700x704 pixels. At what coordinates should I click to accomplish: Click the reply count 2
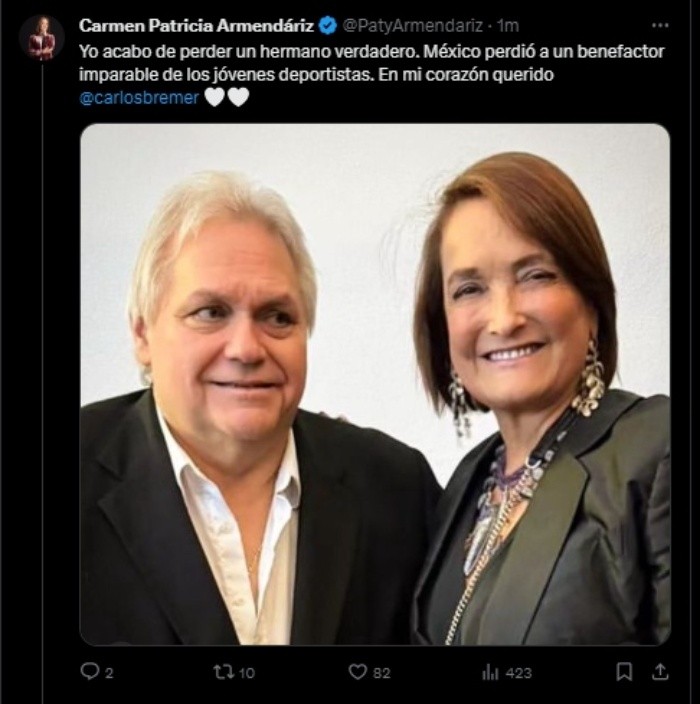[109, 673]
